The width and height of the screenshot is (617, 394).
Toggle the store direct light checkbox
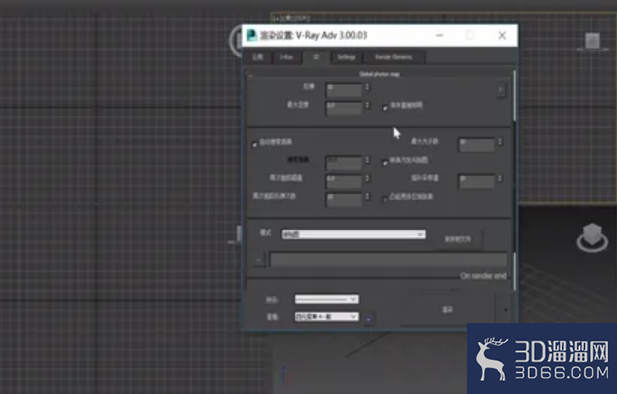pyautogui.click(x=385, y=107)
